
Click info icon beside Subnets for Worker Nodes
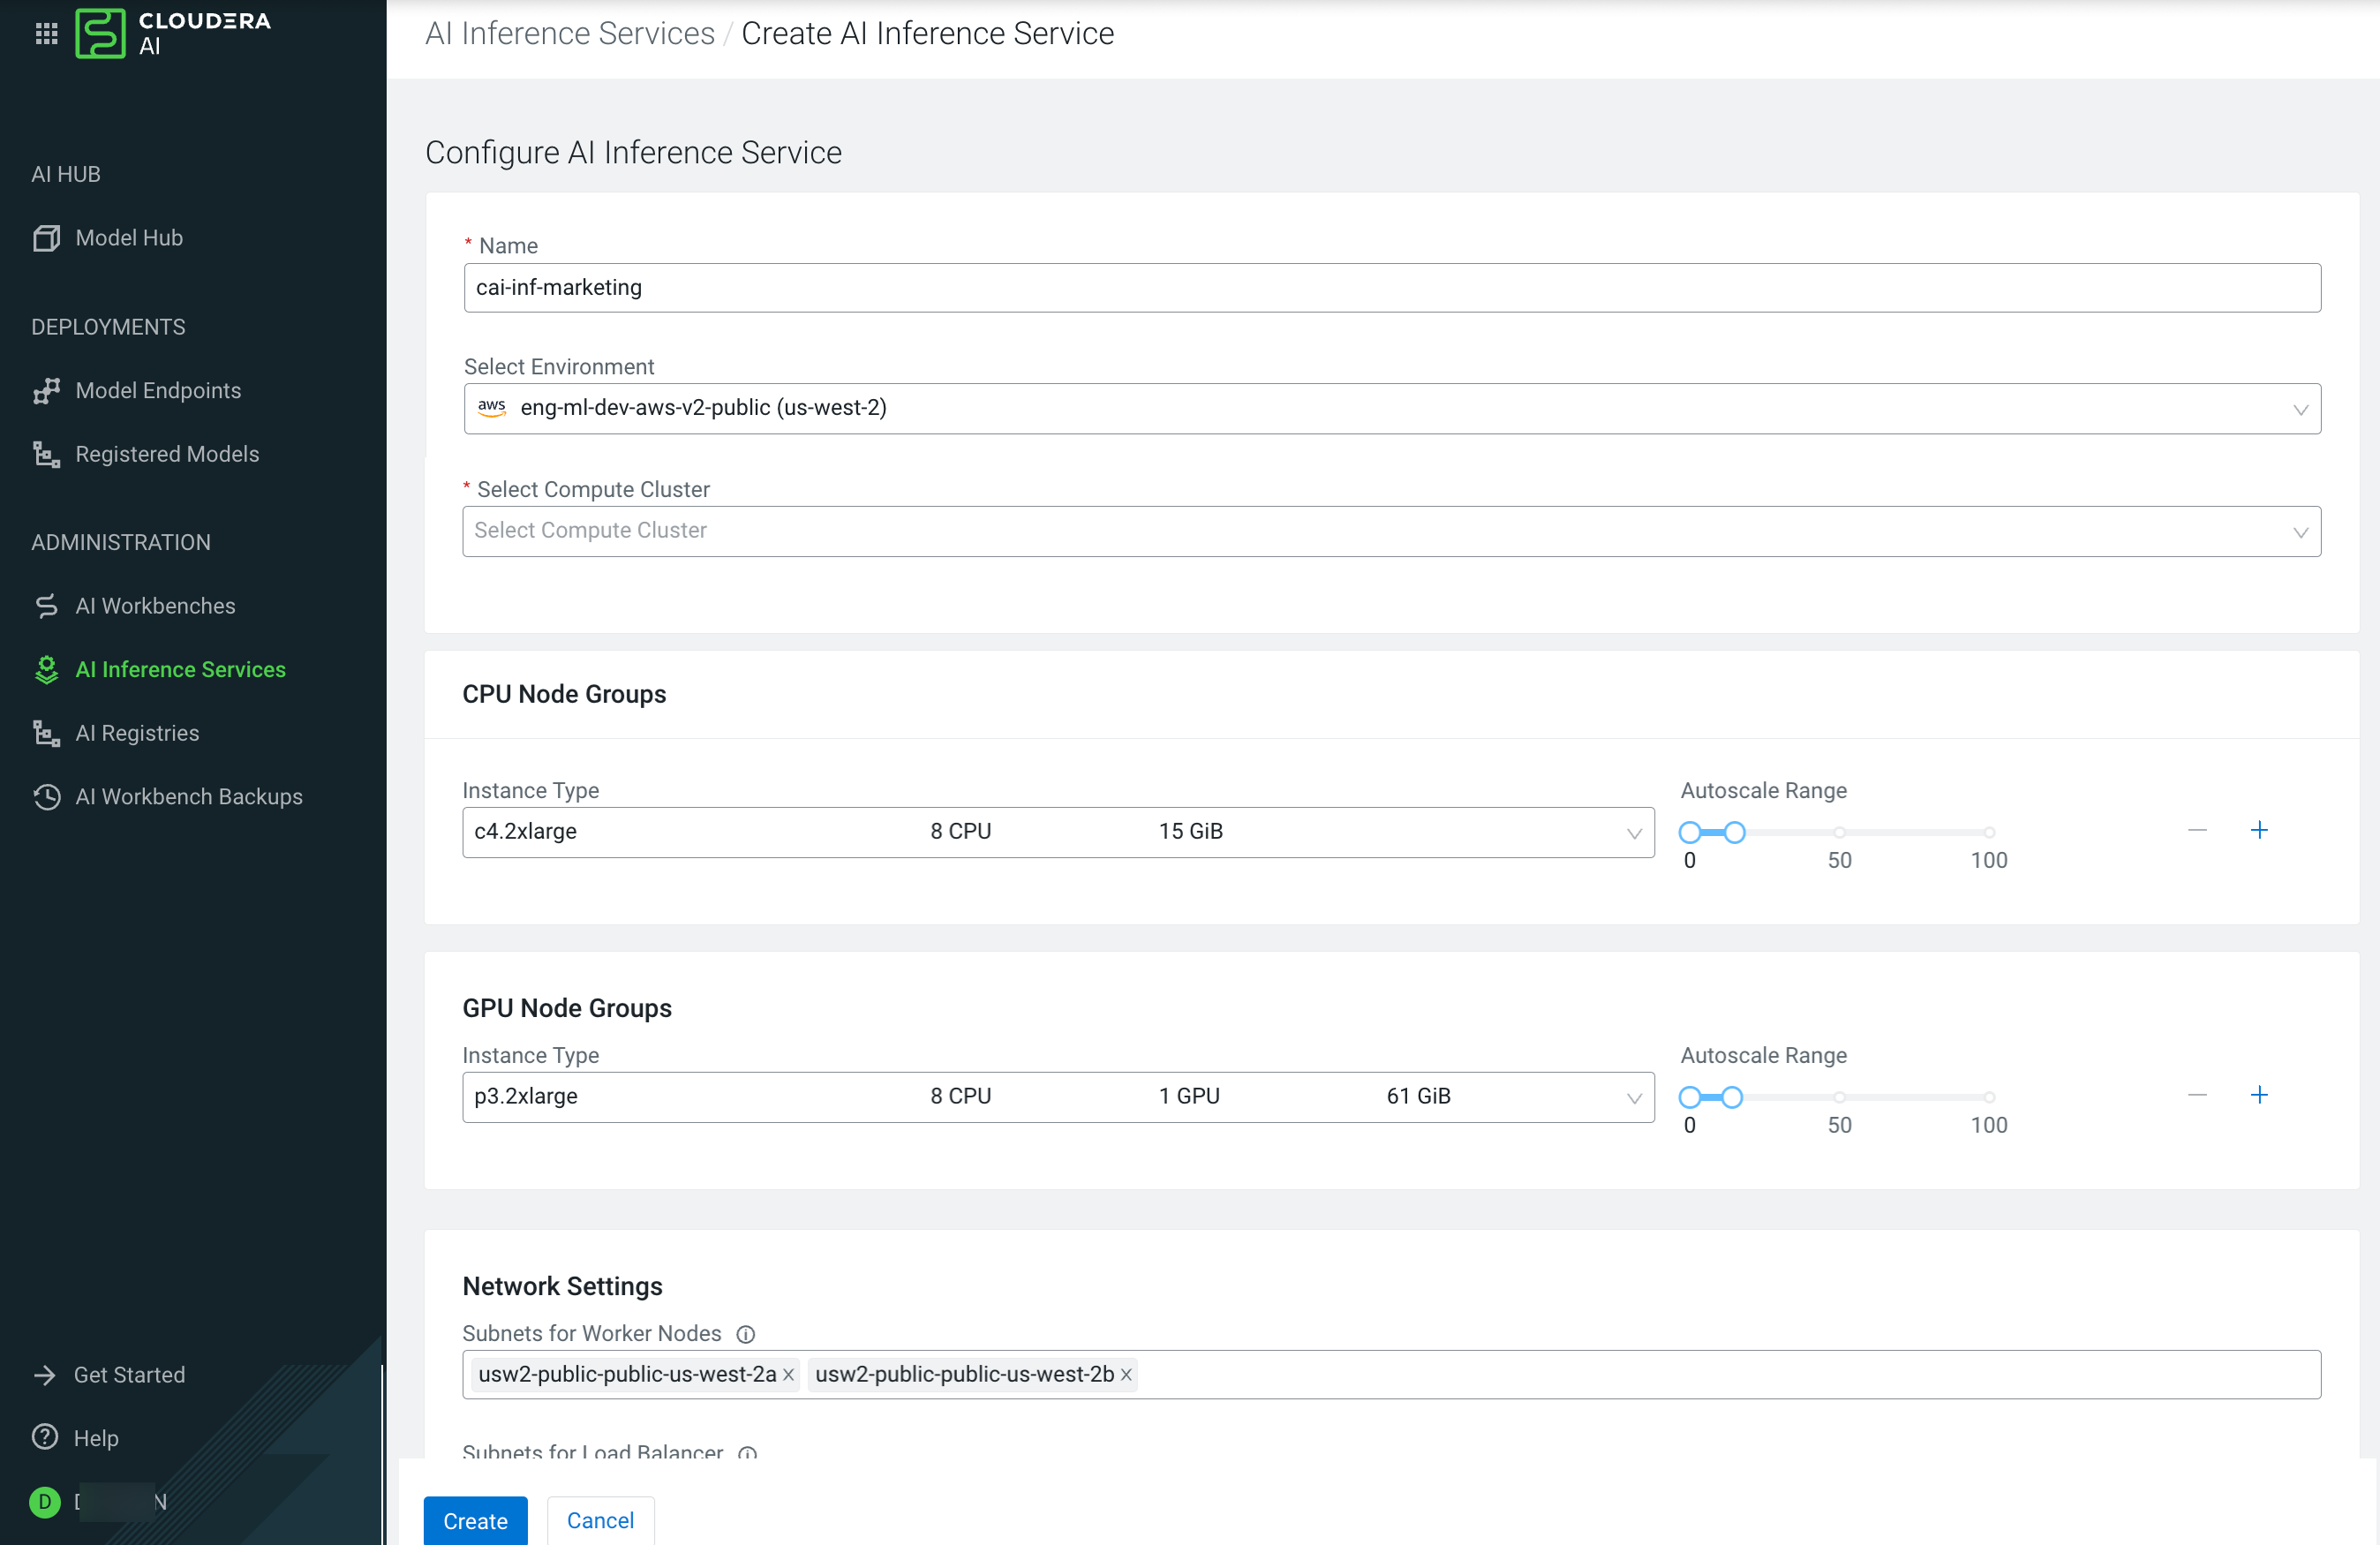[x=745, y=1334]
